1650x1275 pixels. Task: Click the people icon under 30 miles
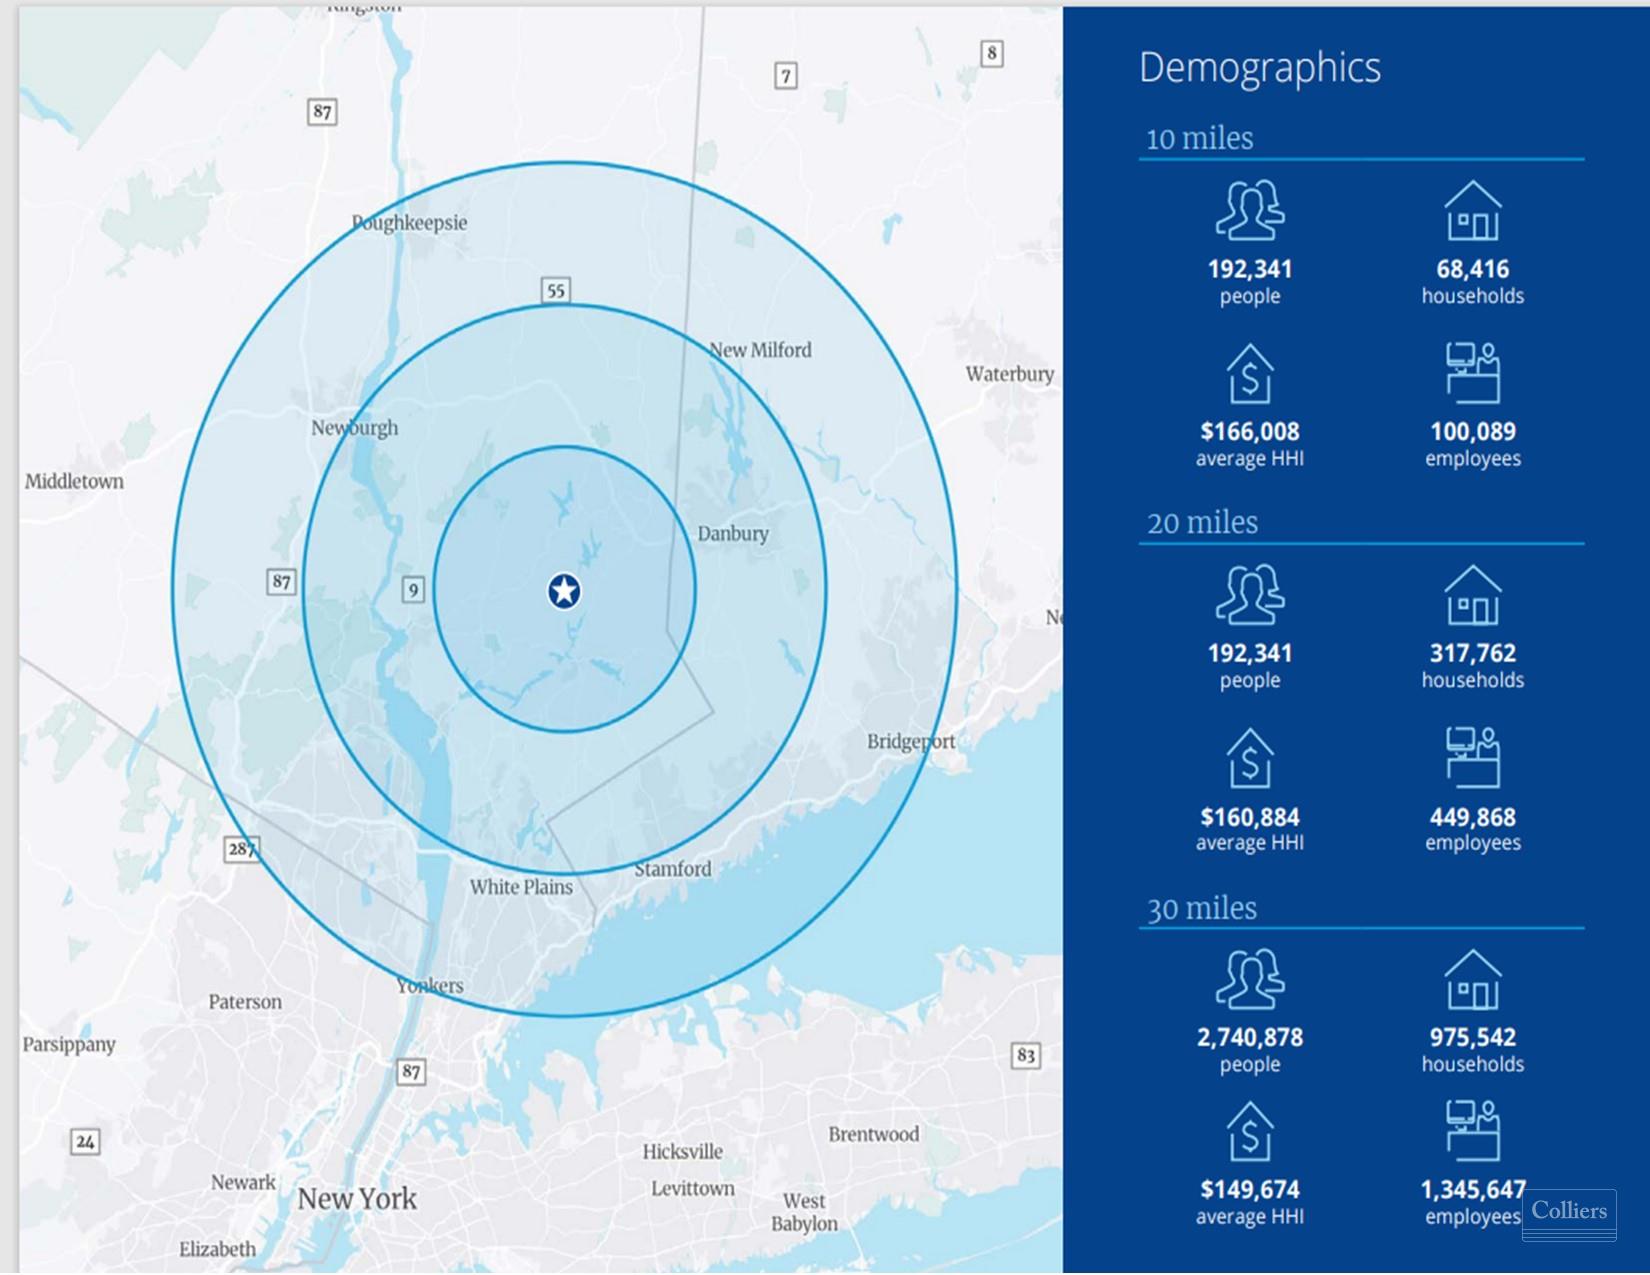click(1249, 978)
